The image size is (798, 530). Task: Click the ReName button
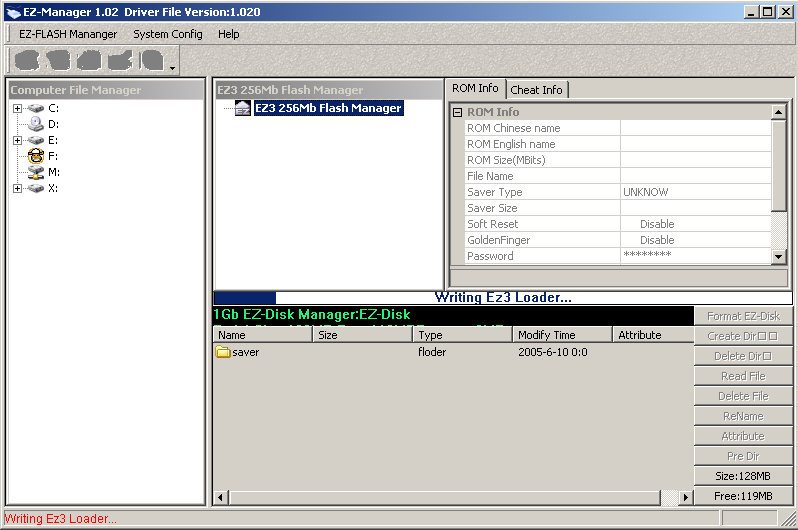pos(743,416)
